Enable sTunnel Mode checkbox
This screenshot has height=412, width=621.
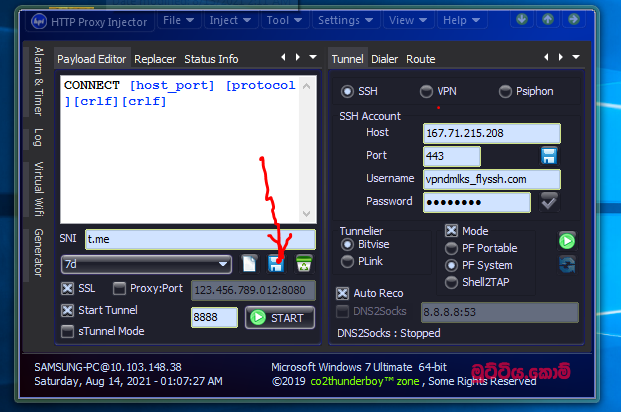[x=67, y=331]
